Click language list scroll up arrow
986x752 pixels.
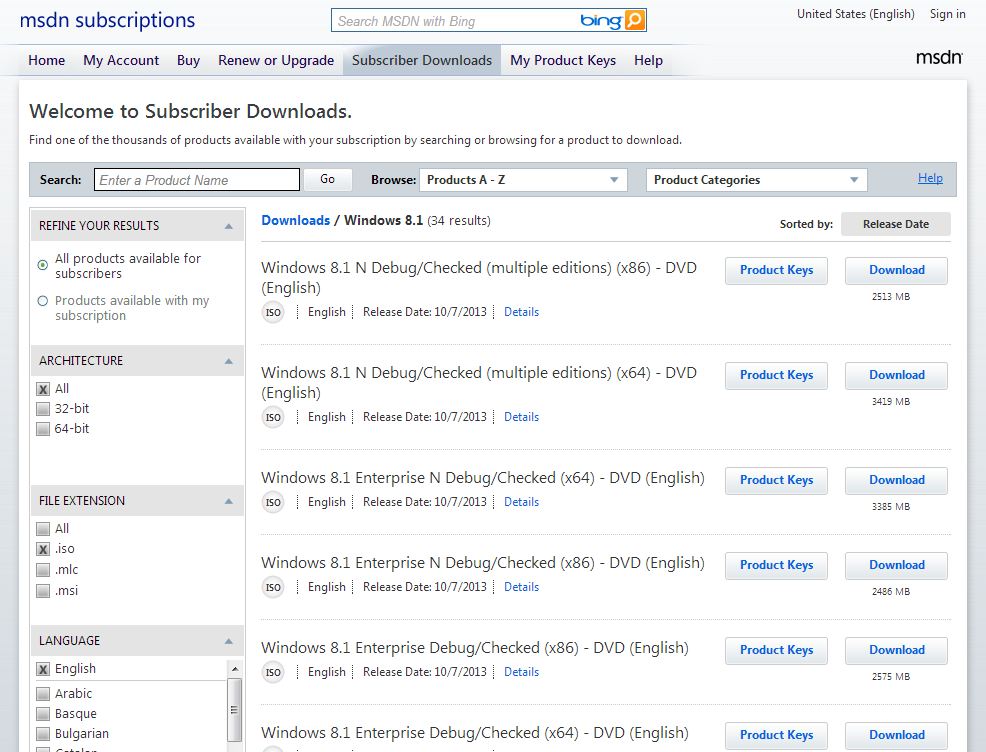pos(234,668)
